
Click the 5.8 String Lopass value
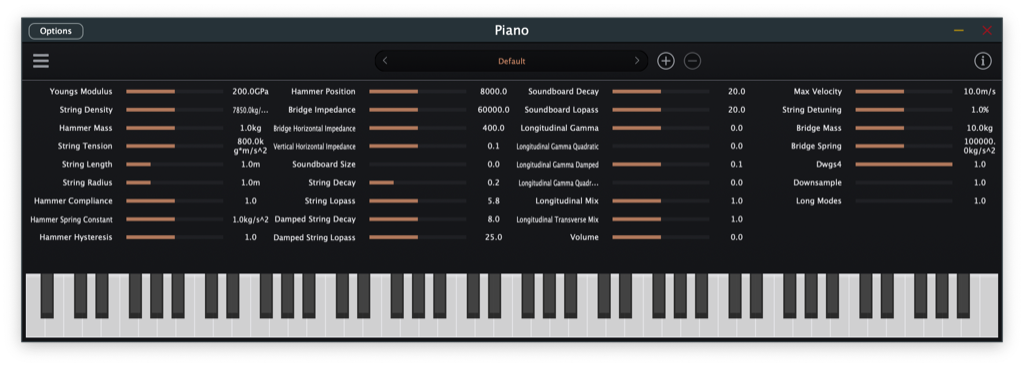pyautogui.click(x=494, y=201)
